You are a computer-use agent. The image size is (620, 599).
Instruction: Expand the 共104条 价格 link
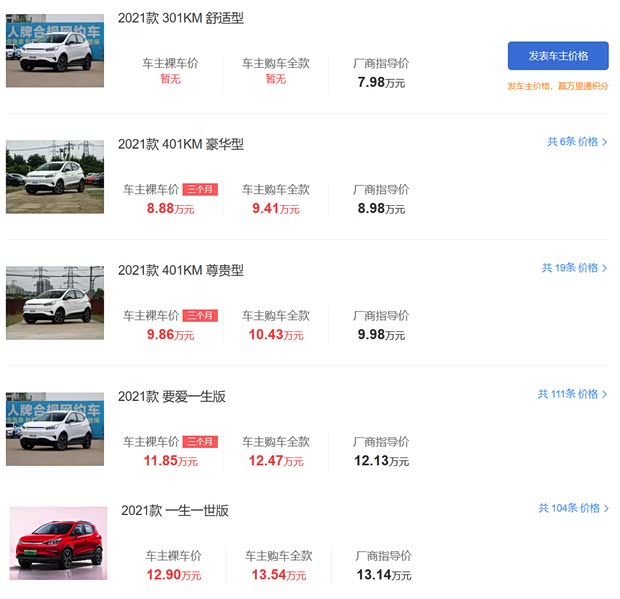(573, 508)
